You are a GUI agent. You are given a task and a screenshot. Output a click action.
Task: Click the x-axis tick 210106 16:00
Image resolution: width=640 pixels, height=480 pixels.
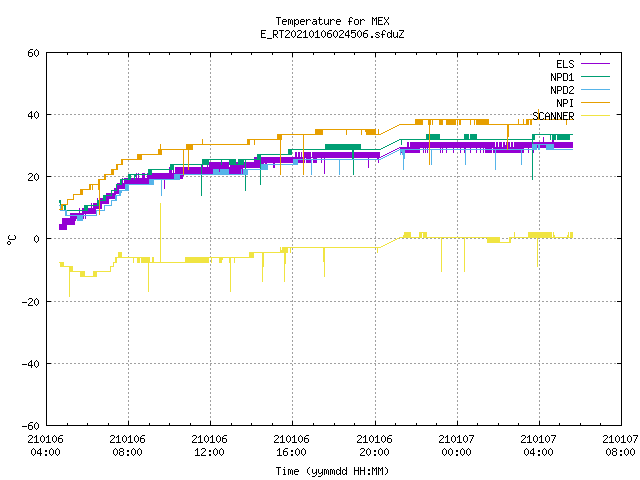(291, 446)
